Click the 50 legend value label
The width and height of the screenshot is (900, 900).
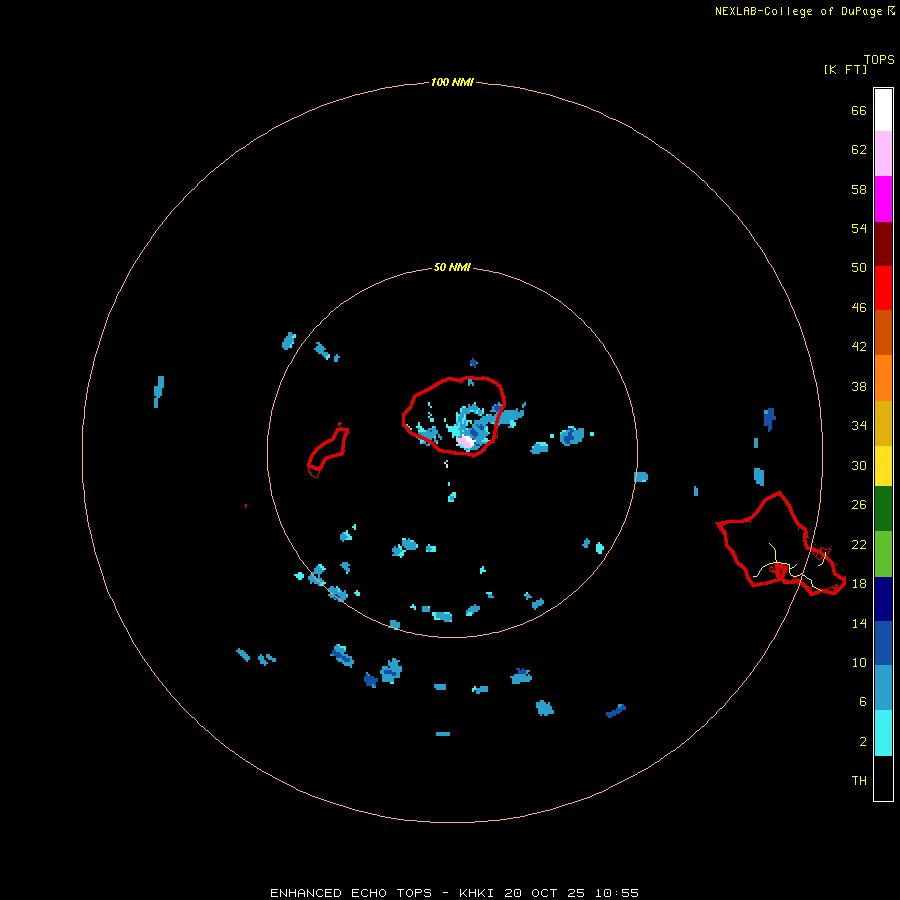point(859,267)
